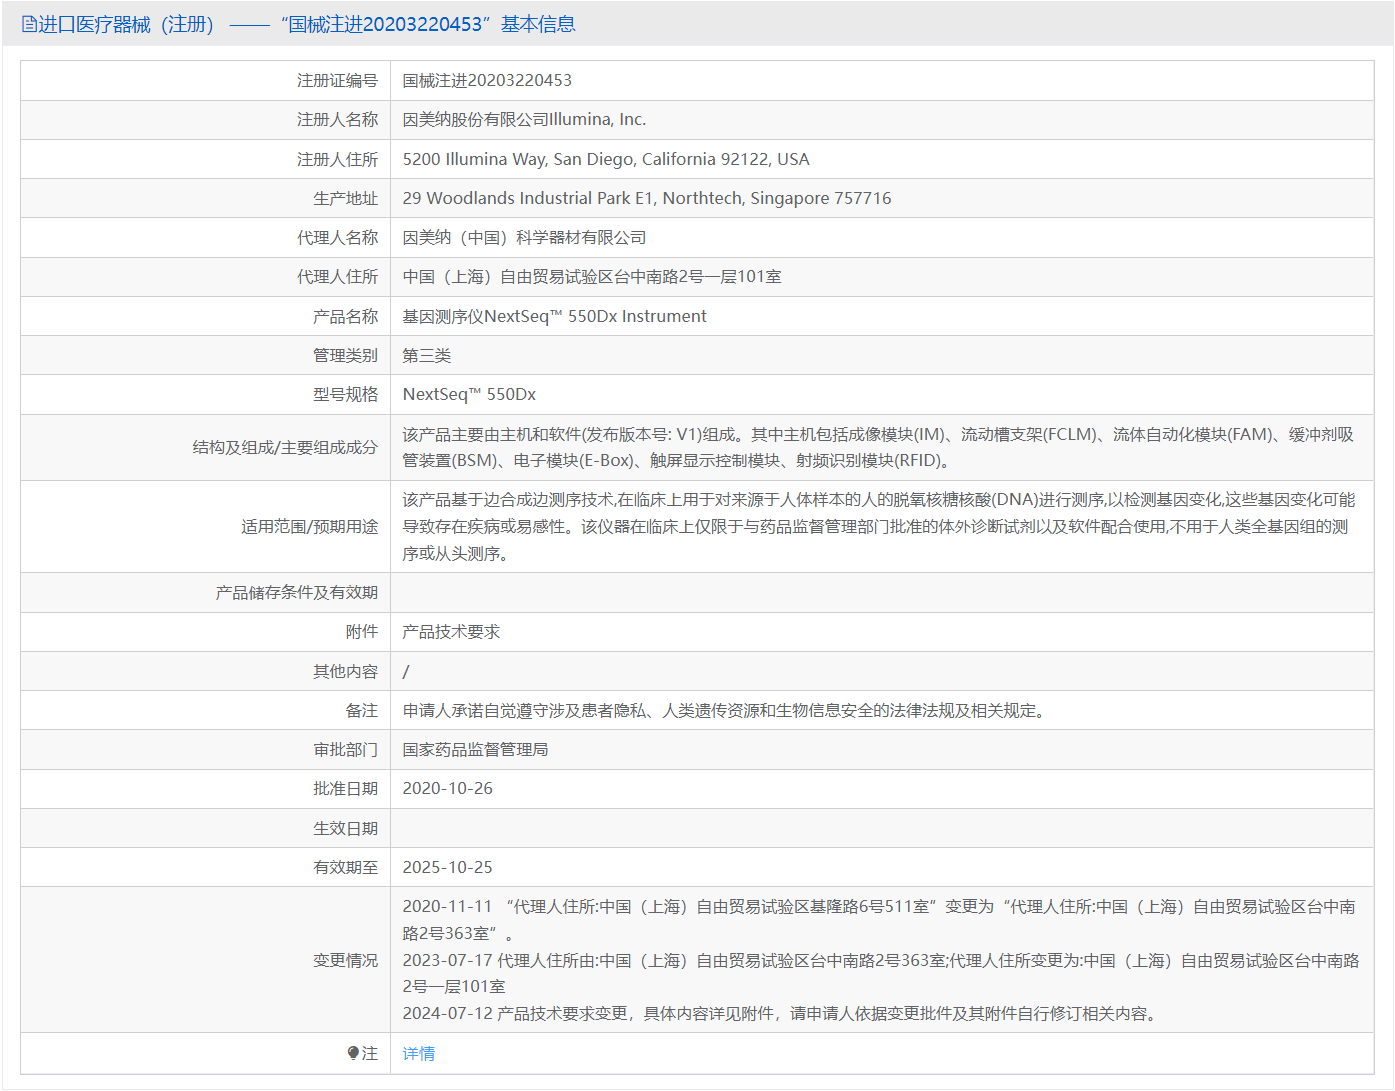Open the 详情 link
This screenshot has height=1091, width=1395.
tap(419, 1053)
